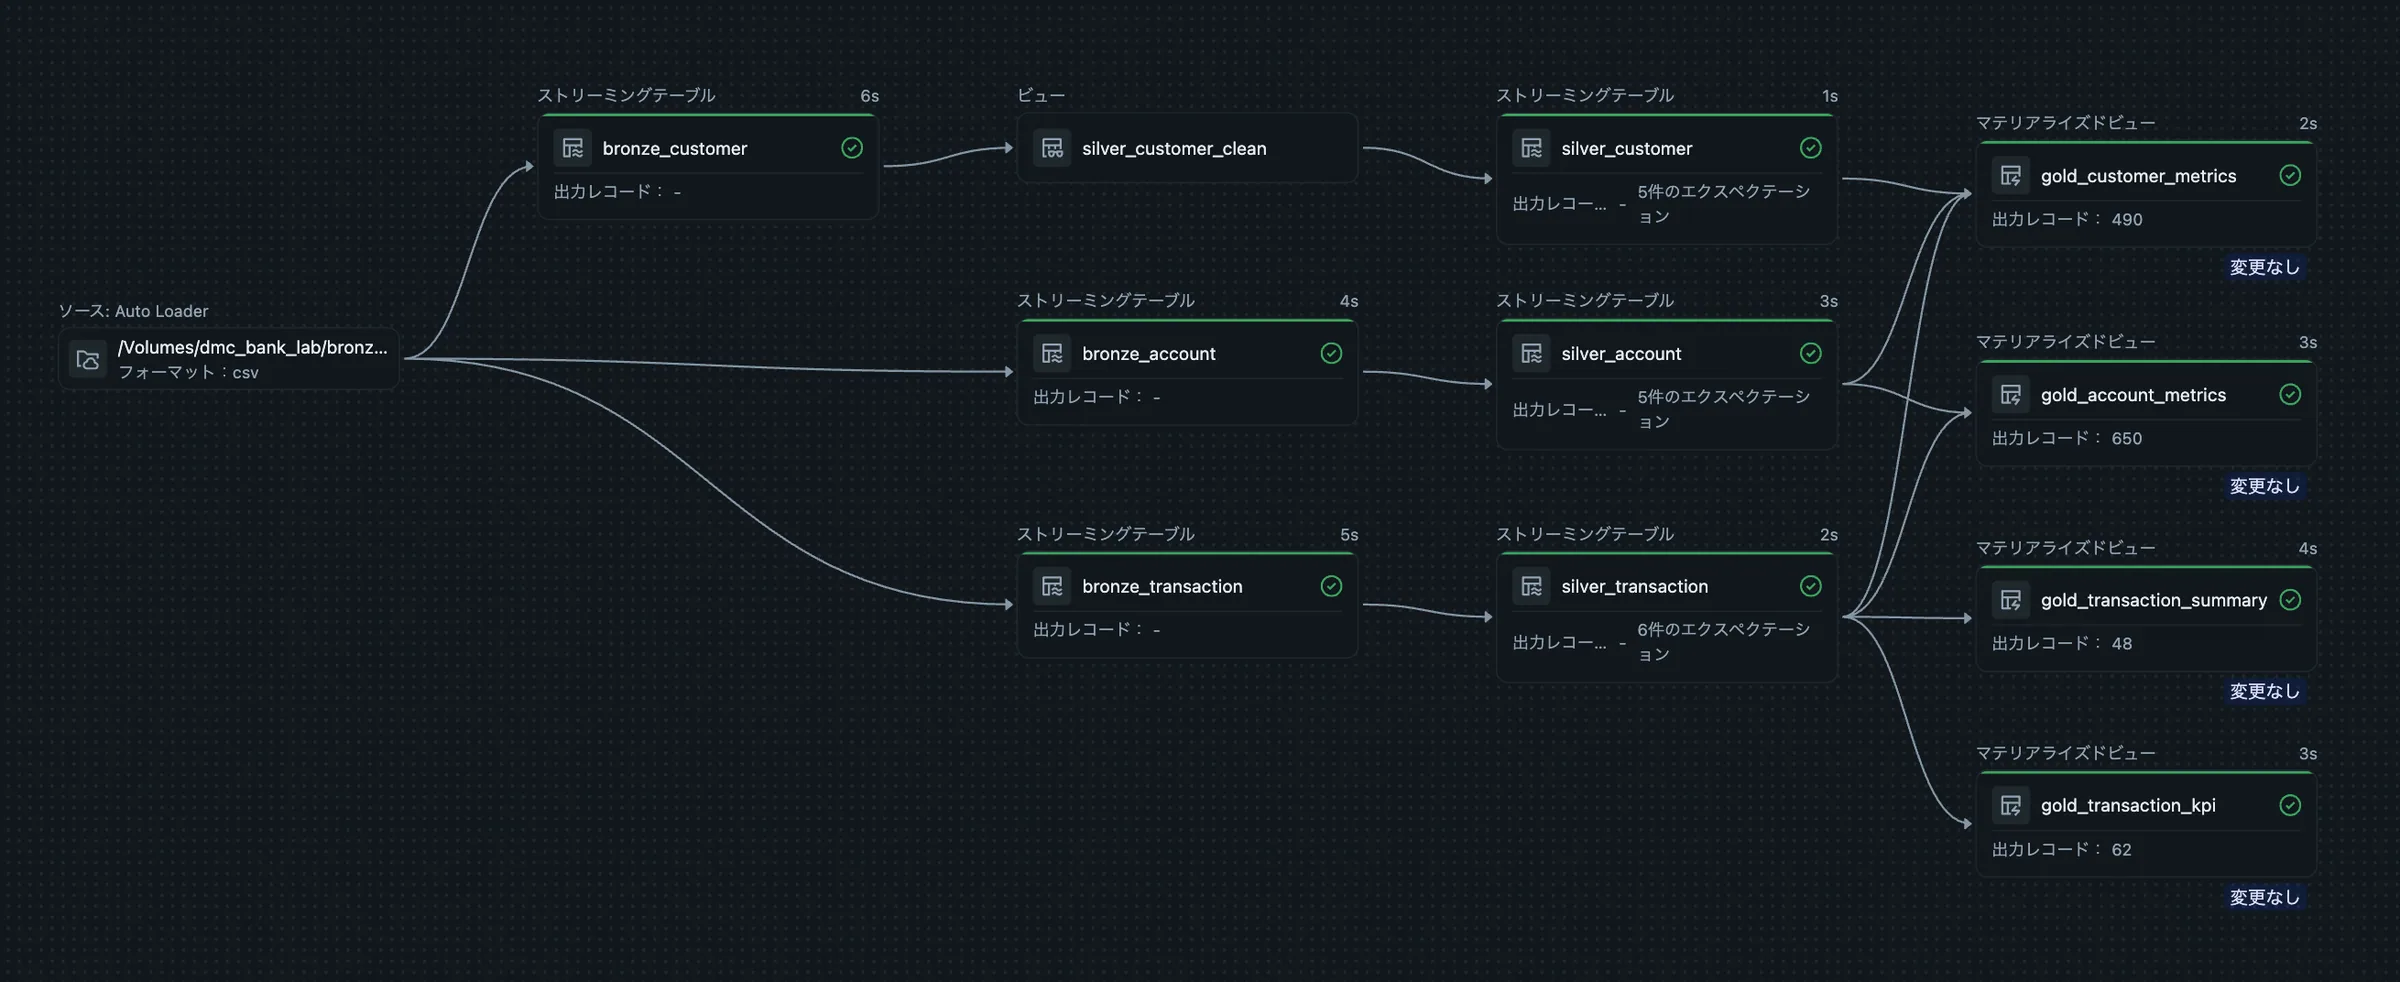
Task: Click 変更なし badge under gold_customer_metrics
Action: pos(2265,267)
